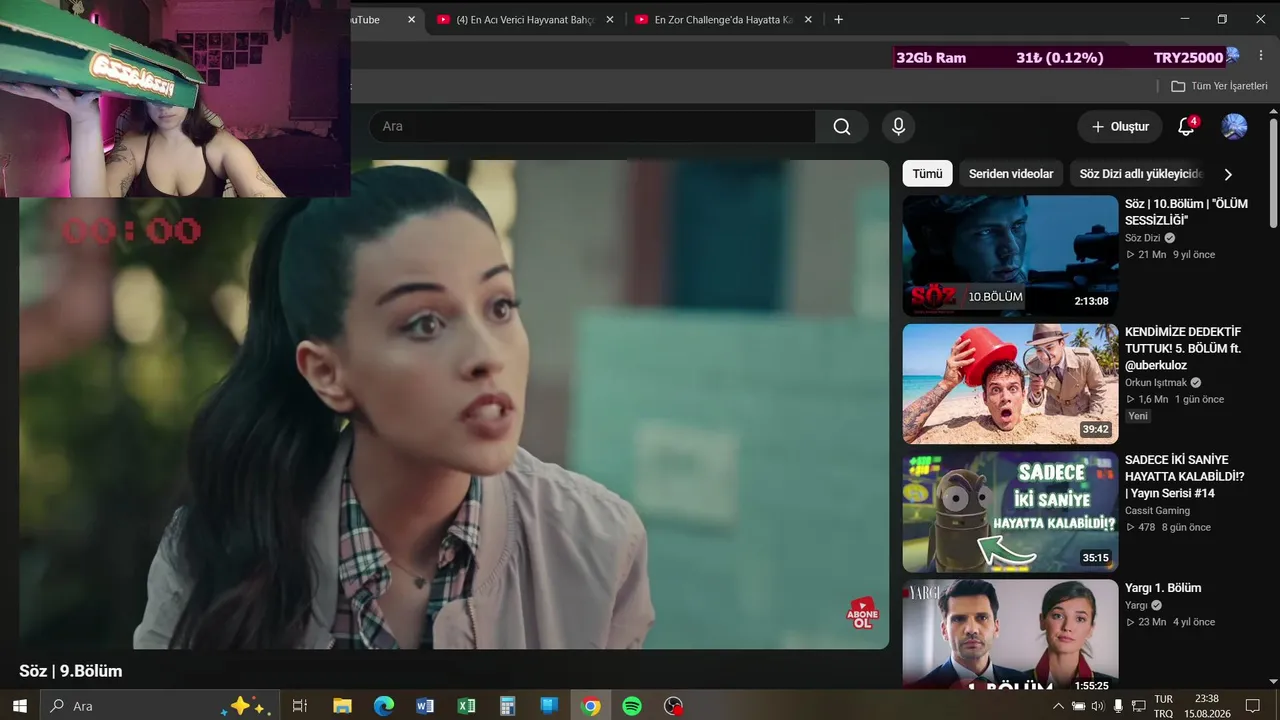Screen dimensions: 1280x720
Task: Click the ABONE OL subscribe badge on video
Action: pos(862,614)
